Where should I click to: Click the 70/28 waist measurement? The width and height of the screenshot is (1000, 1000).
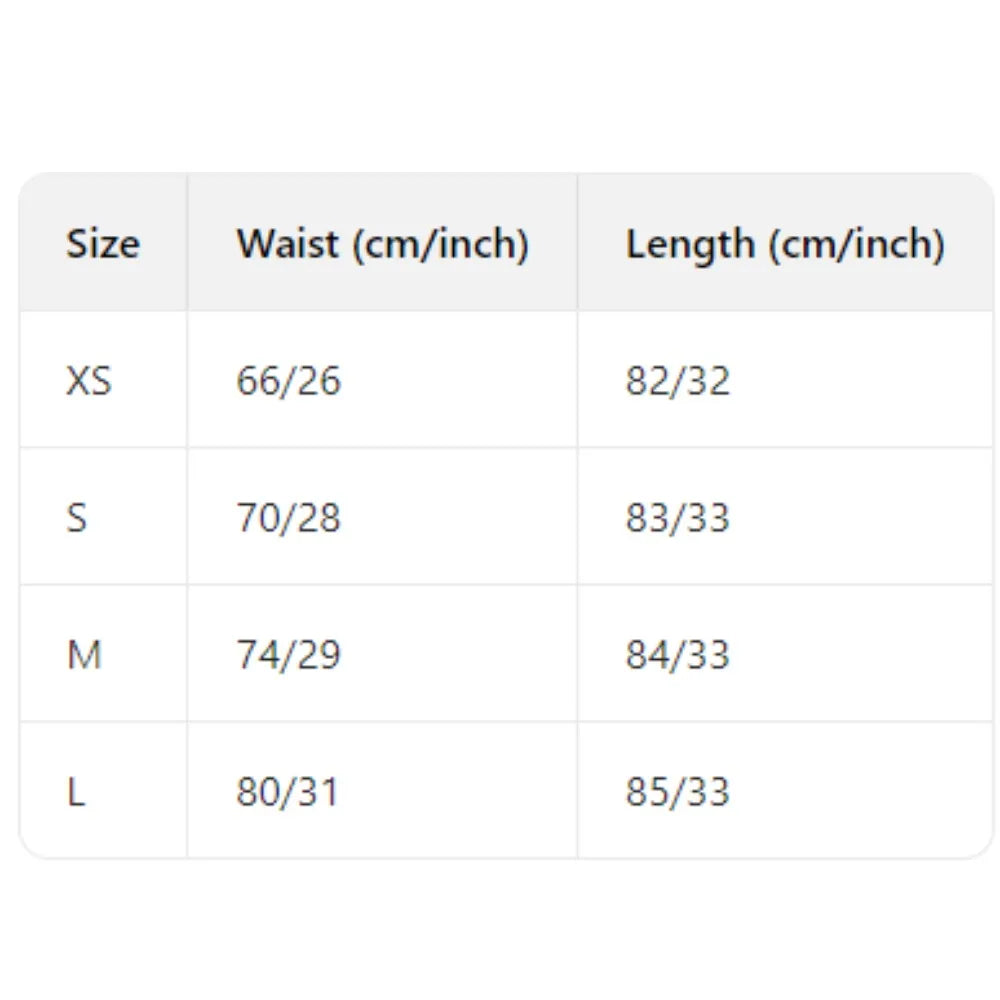tap(288, 518)
